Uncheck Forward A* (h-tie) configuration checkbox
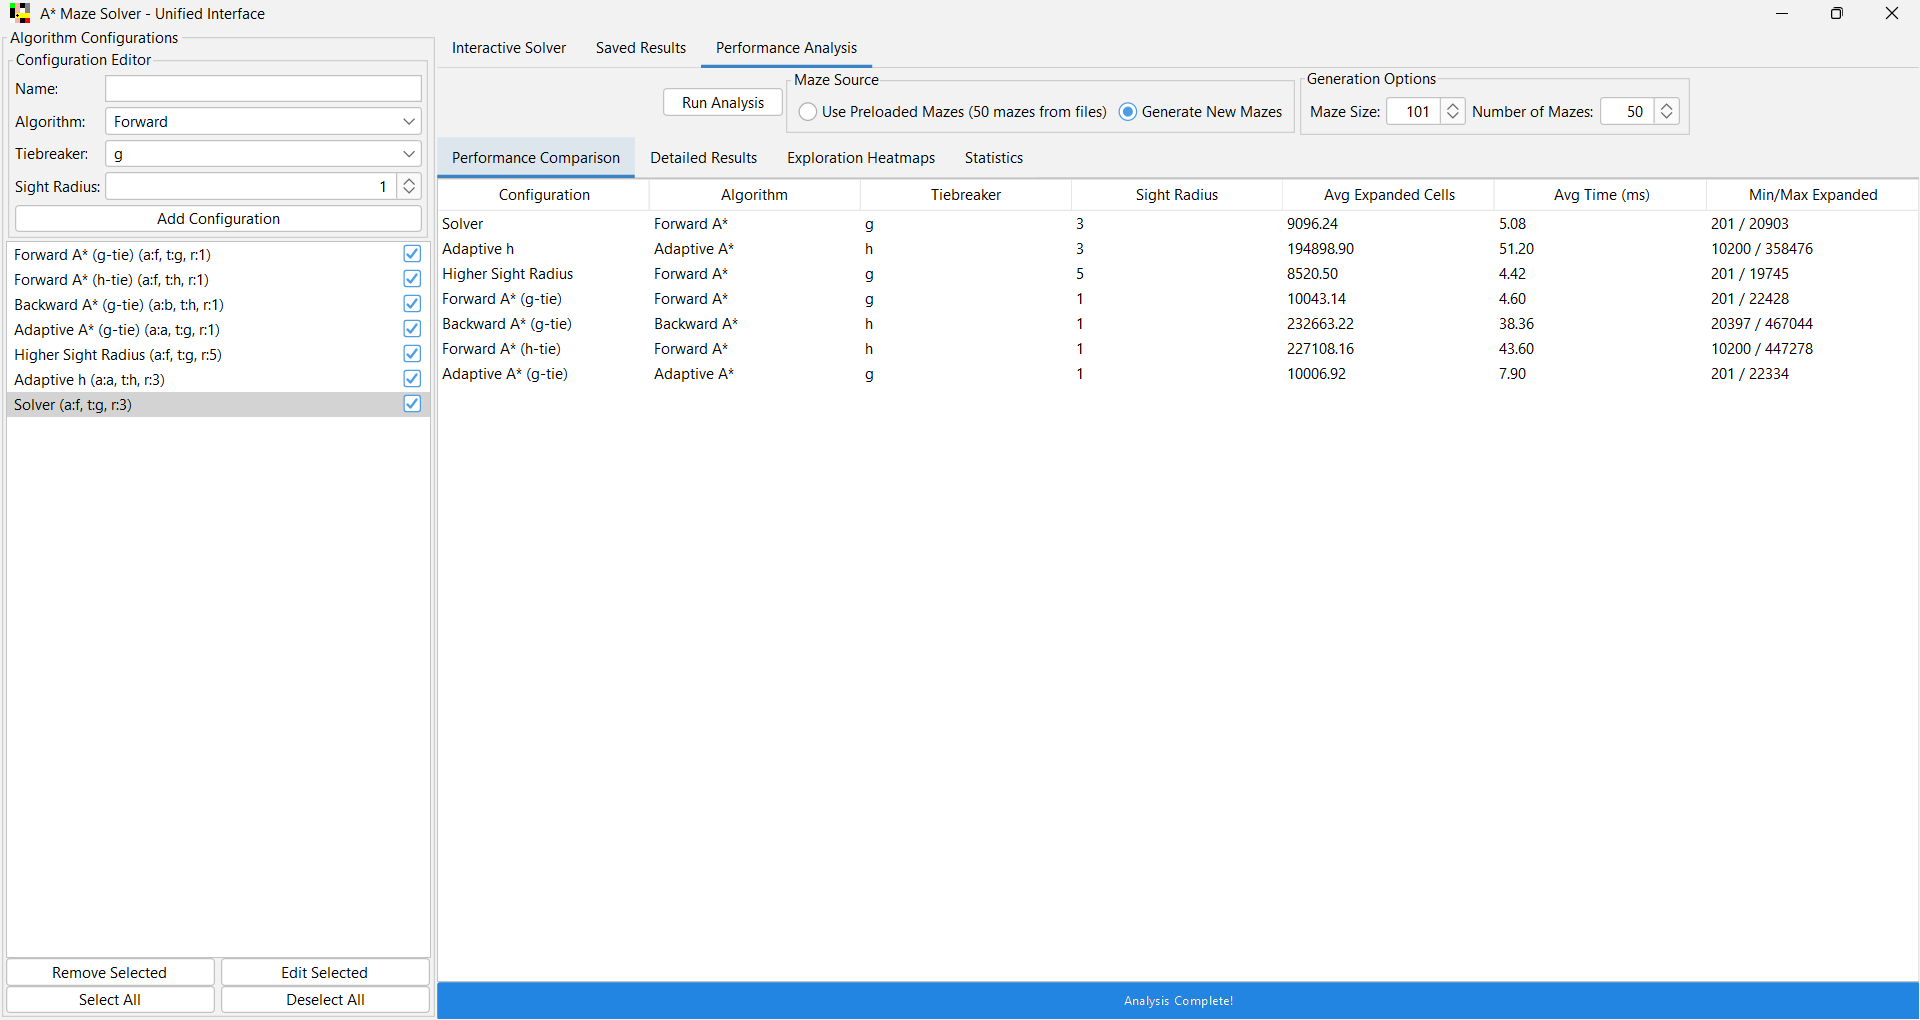The width and height of the screenshot is (1920, 1020). [412, 279]
